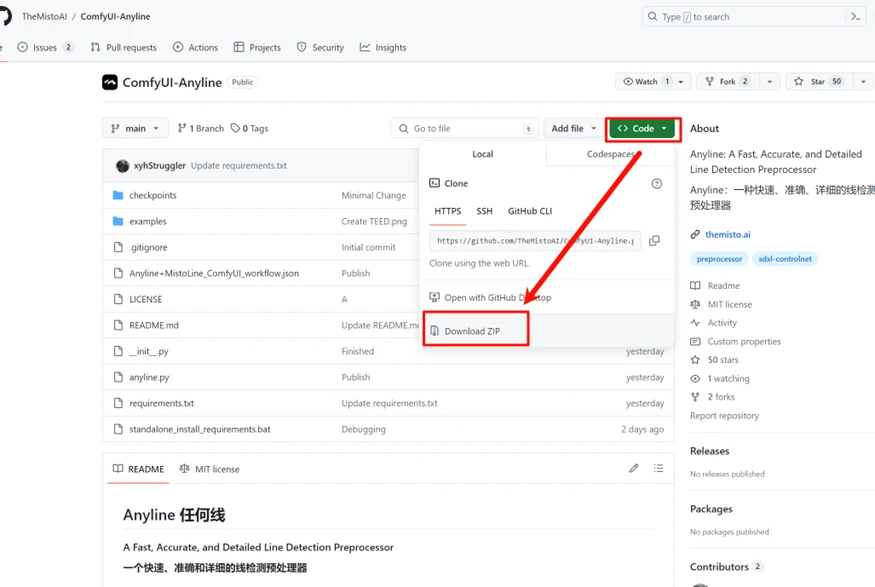Open the examples folder

[x=147, y=222]
